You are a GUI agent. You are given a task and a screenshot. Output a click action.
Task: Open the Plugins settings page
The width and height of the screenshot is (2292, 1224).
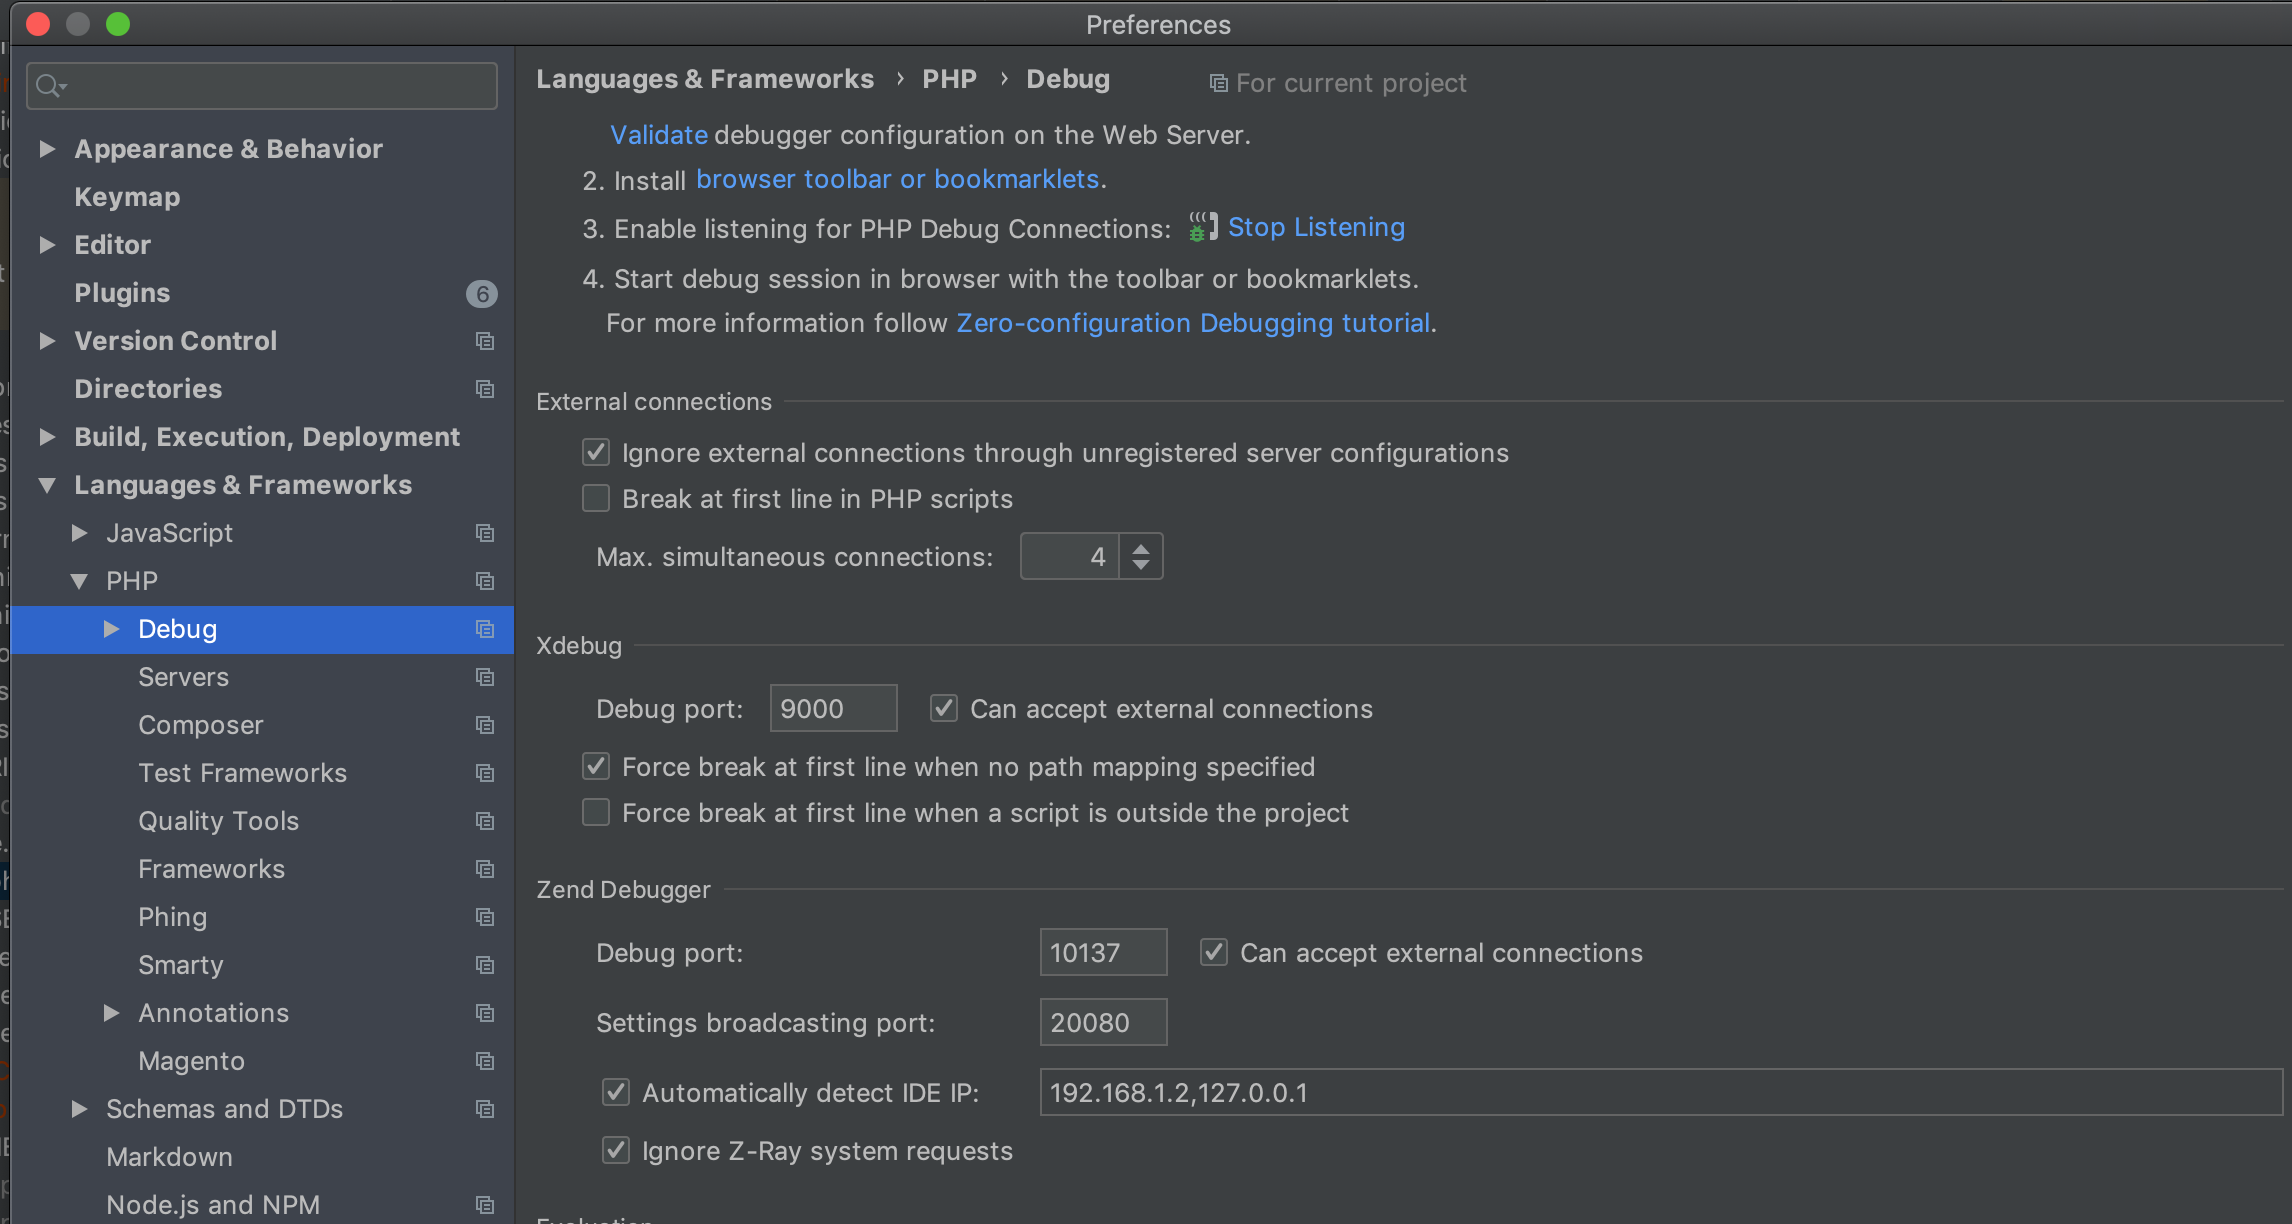(x=122, y=293)
